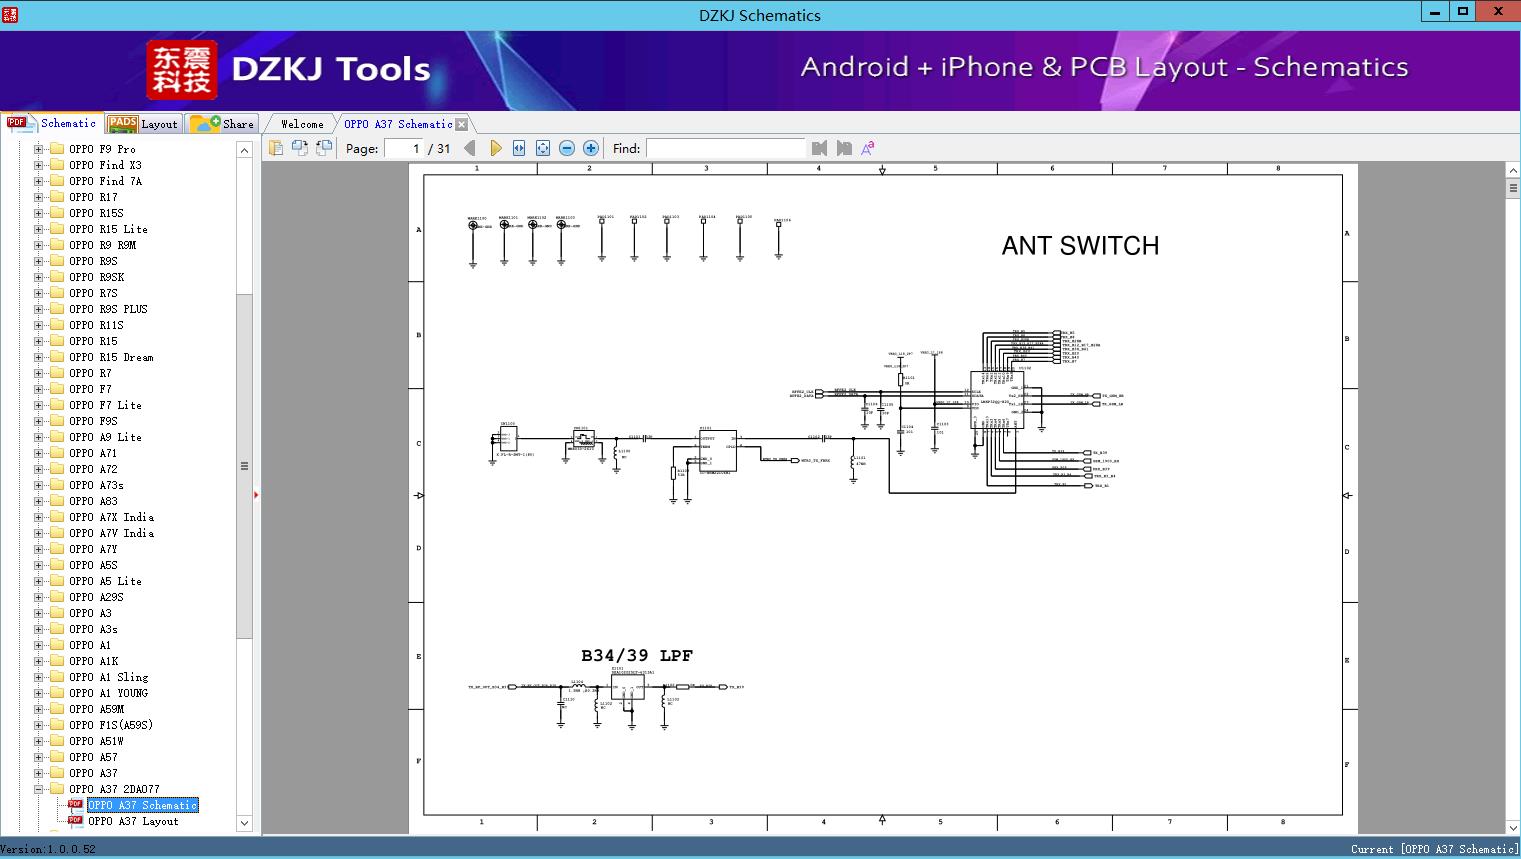Screen dimensions: 1521x859
Task: Select OPPO R9 R9M tree item
Action: tap(102, 245)
